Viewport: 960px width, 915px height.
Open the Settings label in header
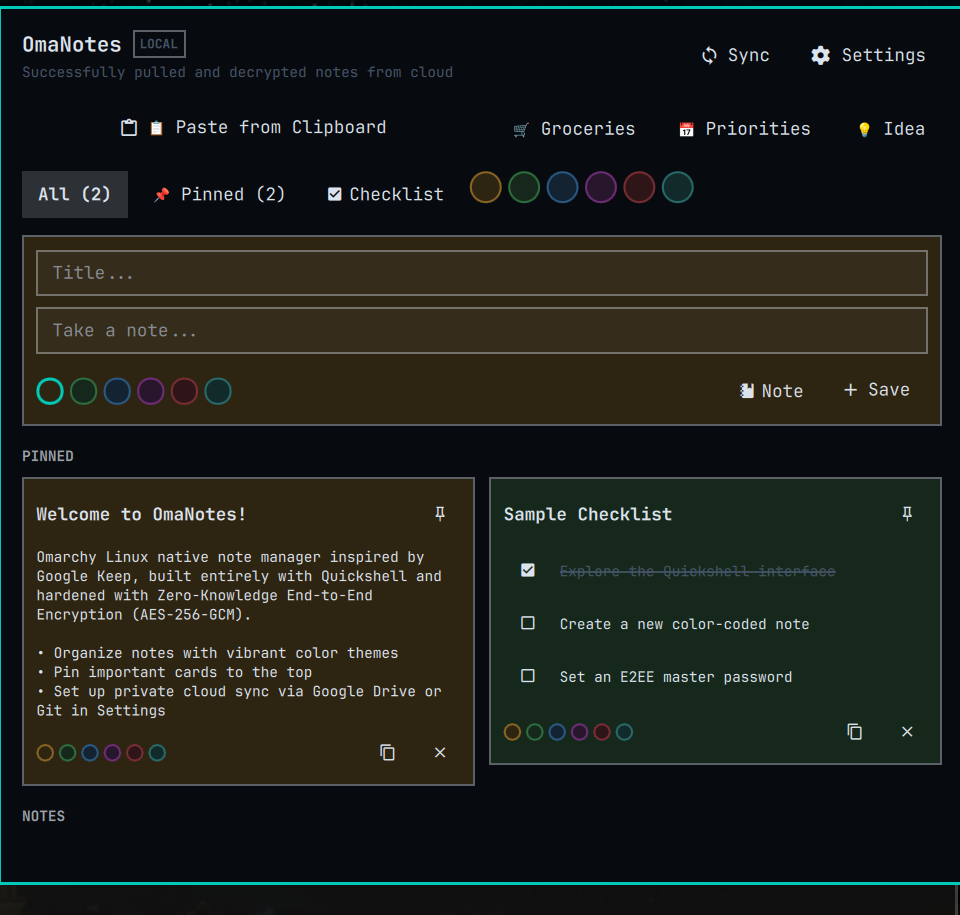pyautogui.click(x=883, y=56)
